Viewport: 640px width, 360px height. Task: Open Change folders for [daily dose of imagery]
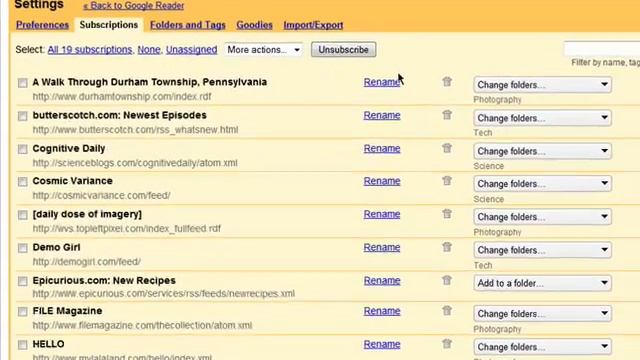542,216
